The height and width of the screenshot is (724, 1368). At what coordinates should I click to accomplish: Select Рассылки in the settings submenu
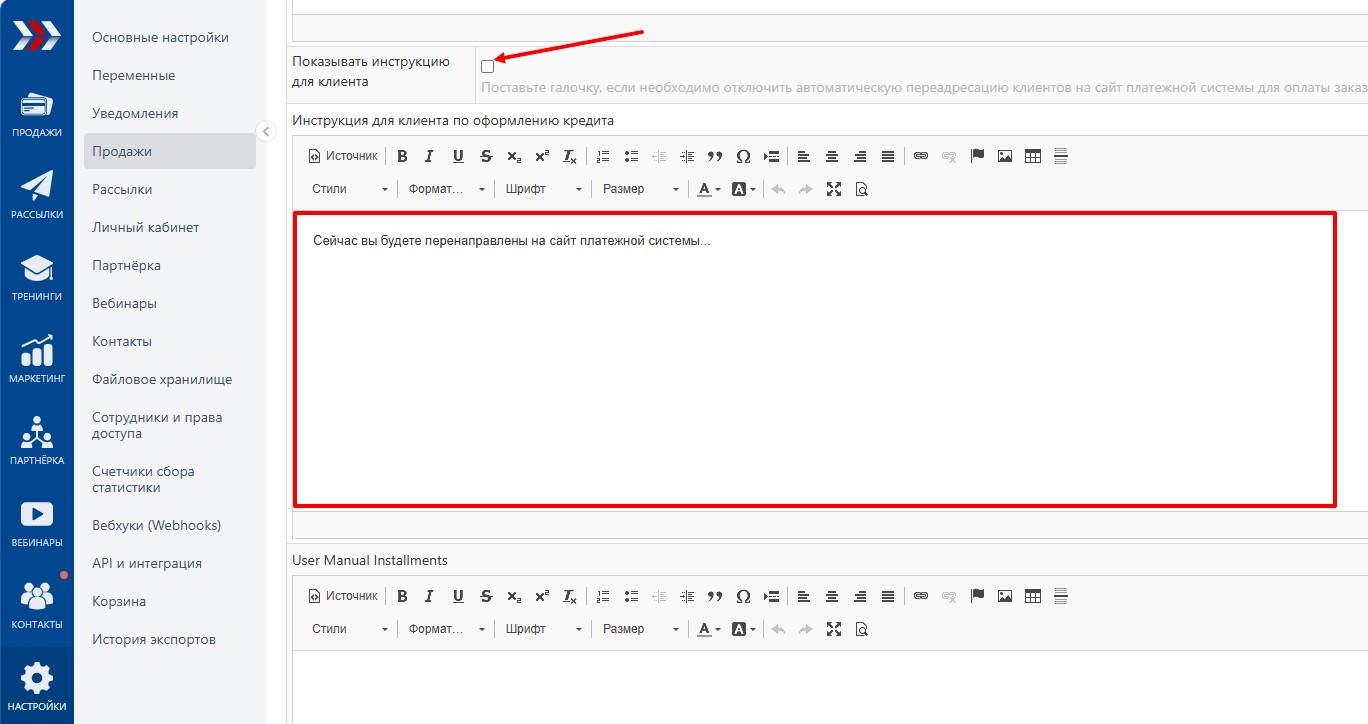point(122,189)
